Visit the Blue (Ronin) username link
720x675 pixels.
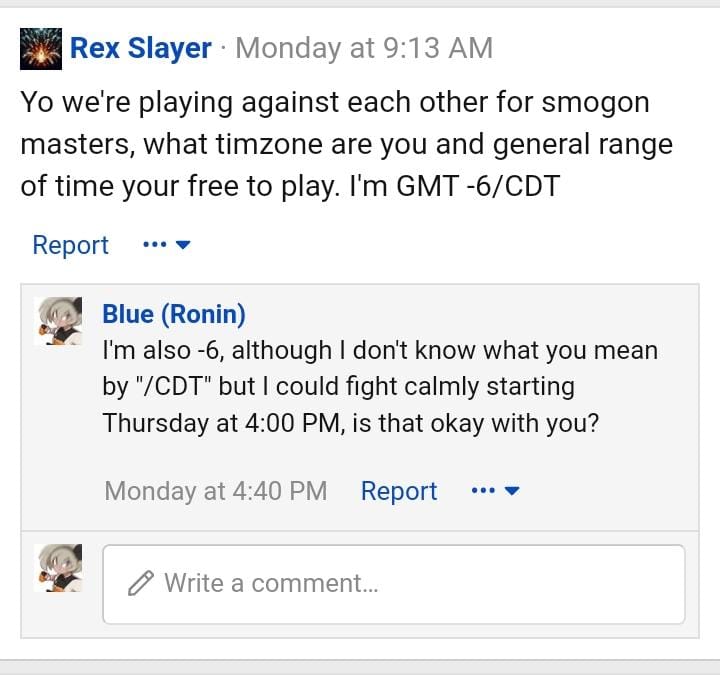point(174,314)
